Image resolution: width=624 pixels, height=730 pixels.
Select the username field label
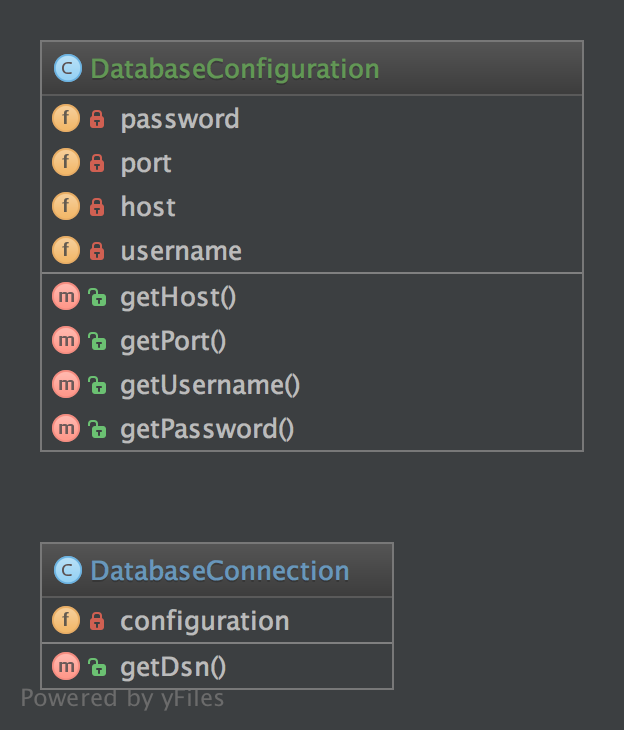pos(181,251)
